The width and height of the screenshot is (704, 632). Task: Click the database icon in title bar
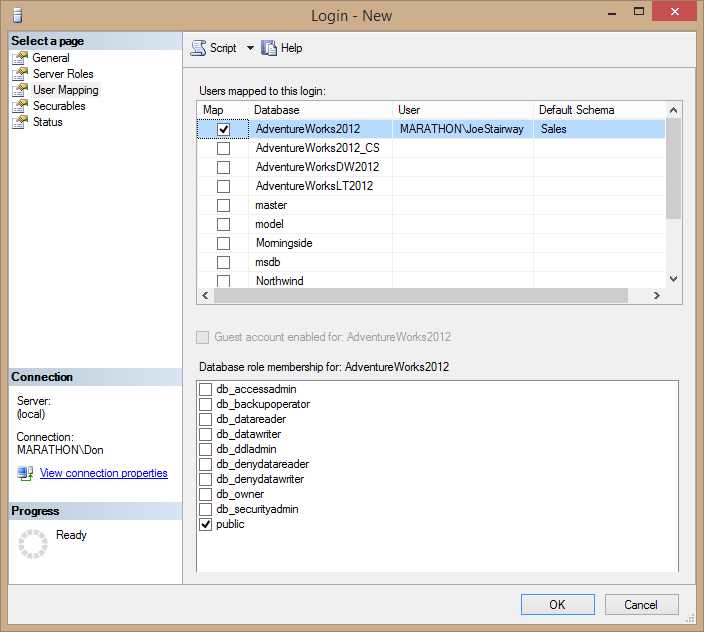point(17,16)
